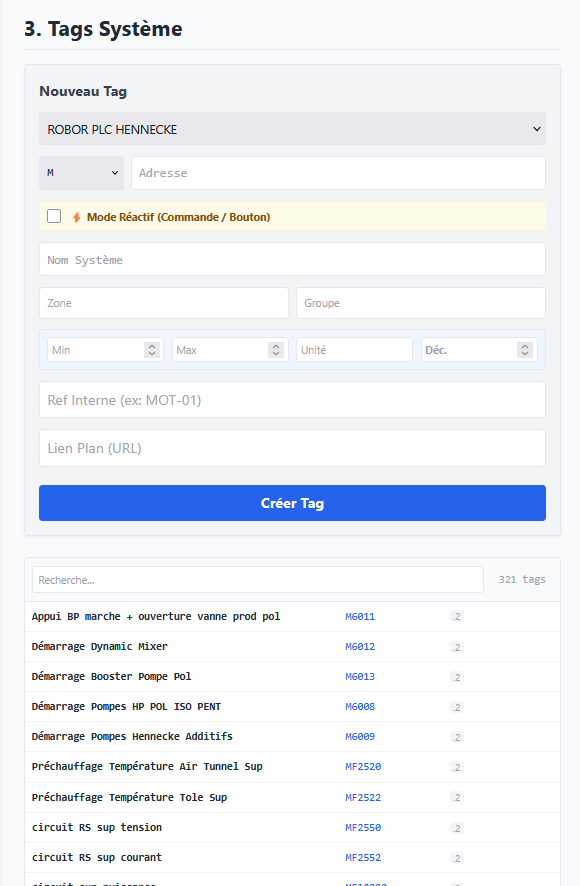Viewport: 580px width, 886px height.
Task: Open the ROBOR PLC HENNECKE dropdown
Action: coord(292,129)
